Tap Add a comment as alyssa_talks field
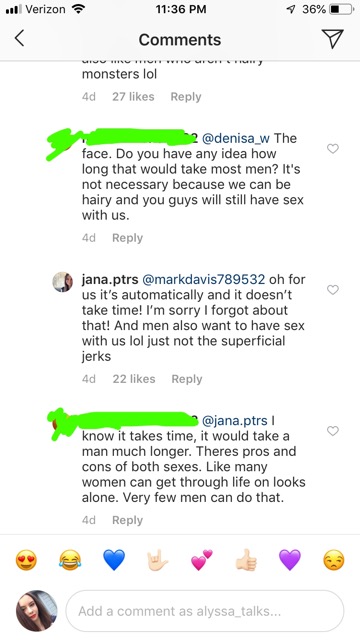 (x=205, y=611)
